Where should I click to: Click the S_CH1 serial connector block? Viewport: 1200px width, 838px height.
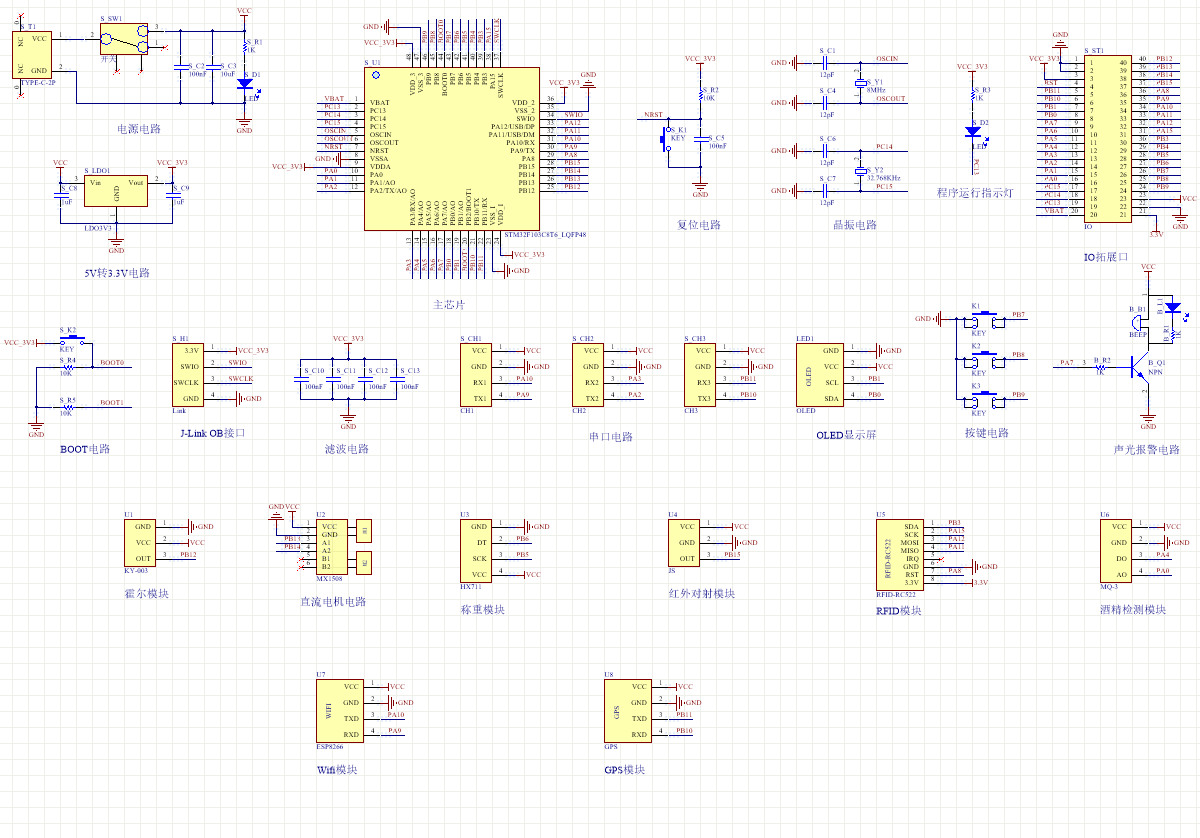pos(474,374)
